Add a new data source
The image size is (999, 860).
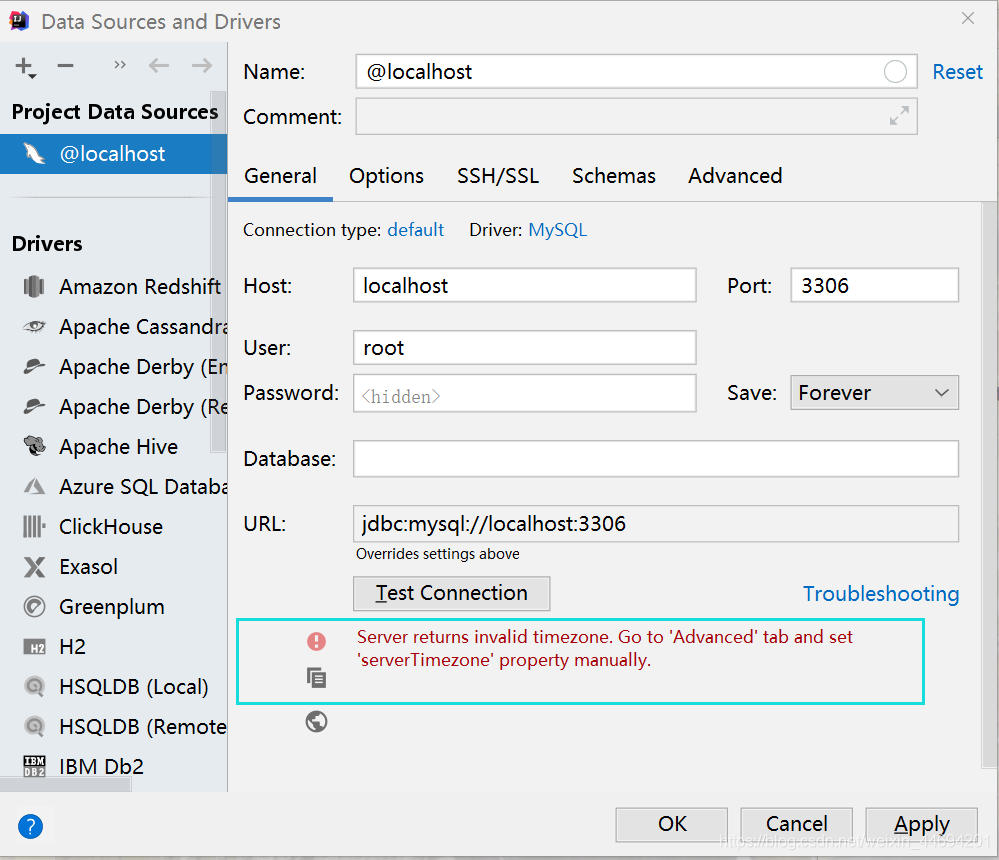pyautogui.click(x=23, y=67)
